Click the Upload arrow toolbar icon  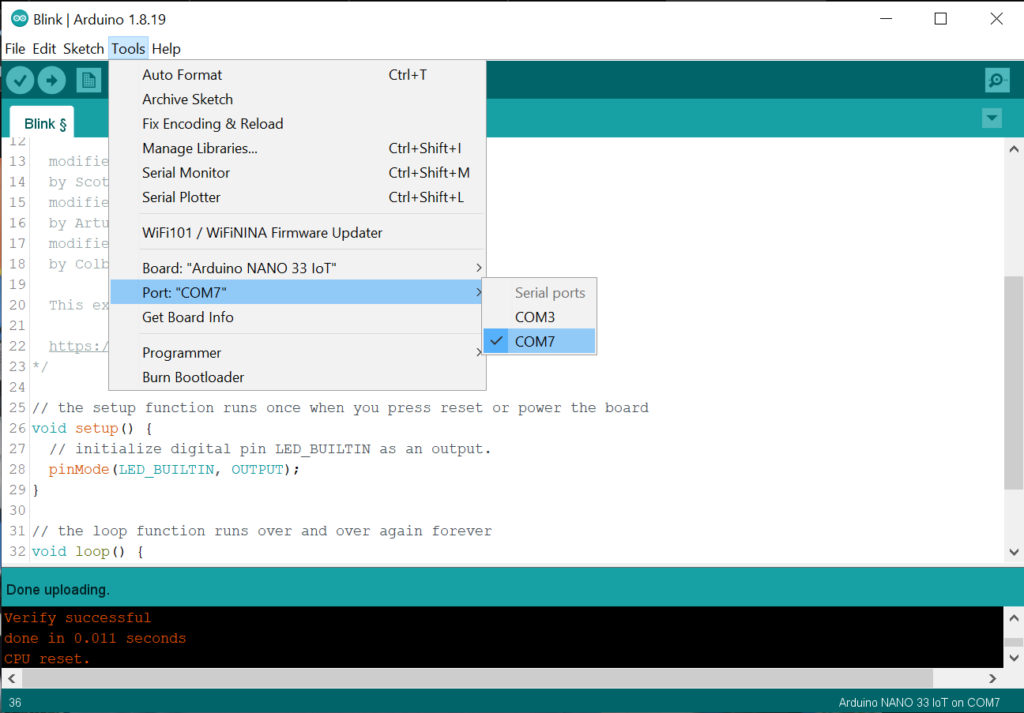(x=51, y=81)
